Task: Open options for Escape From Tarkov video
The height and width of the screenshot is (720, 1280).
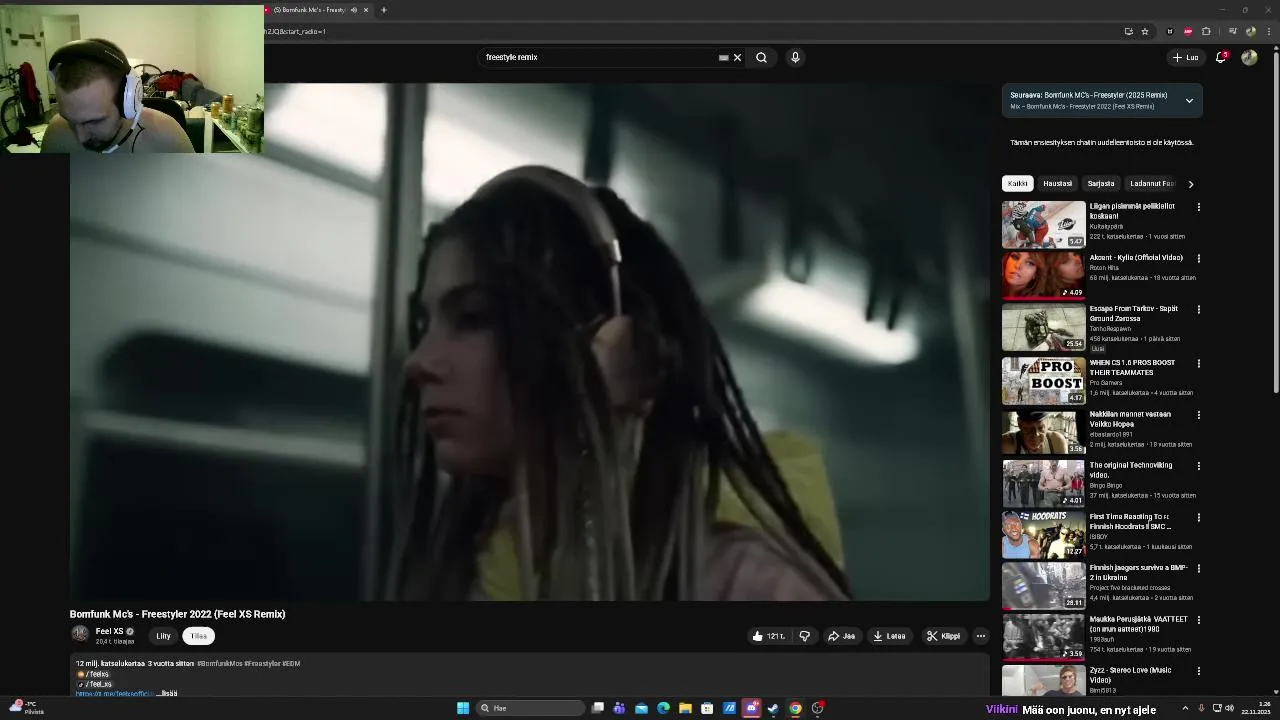Action: coord(1198,310)
